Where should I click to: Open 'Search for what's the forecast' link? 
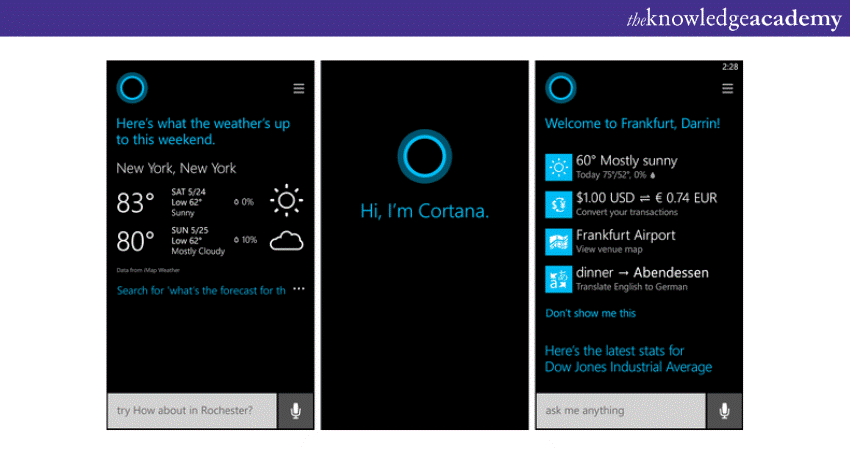(201, 290)
